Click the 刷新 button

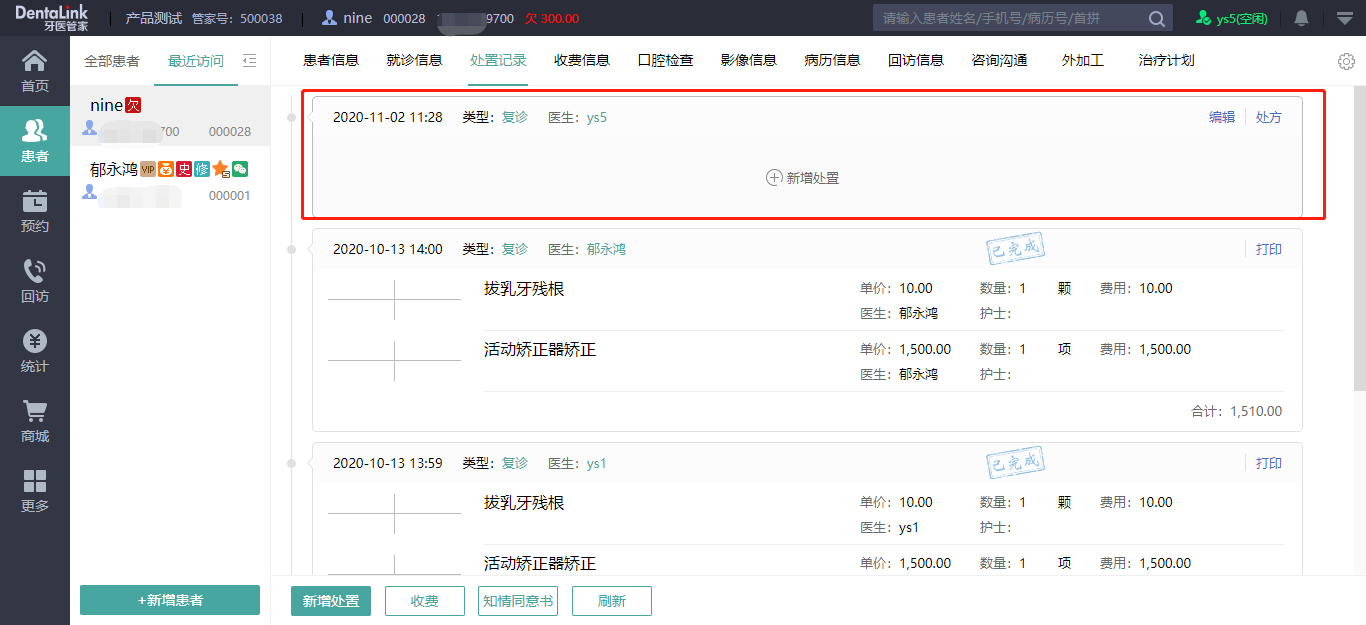coord(612,601)
